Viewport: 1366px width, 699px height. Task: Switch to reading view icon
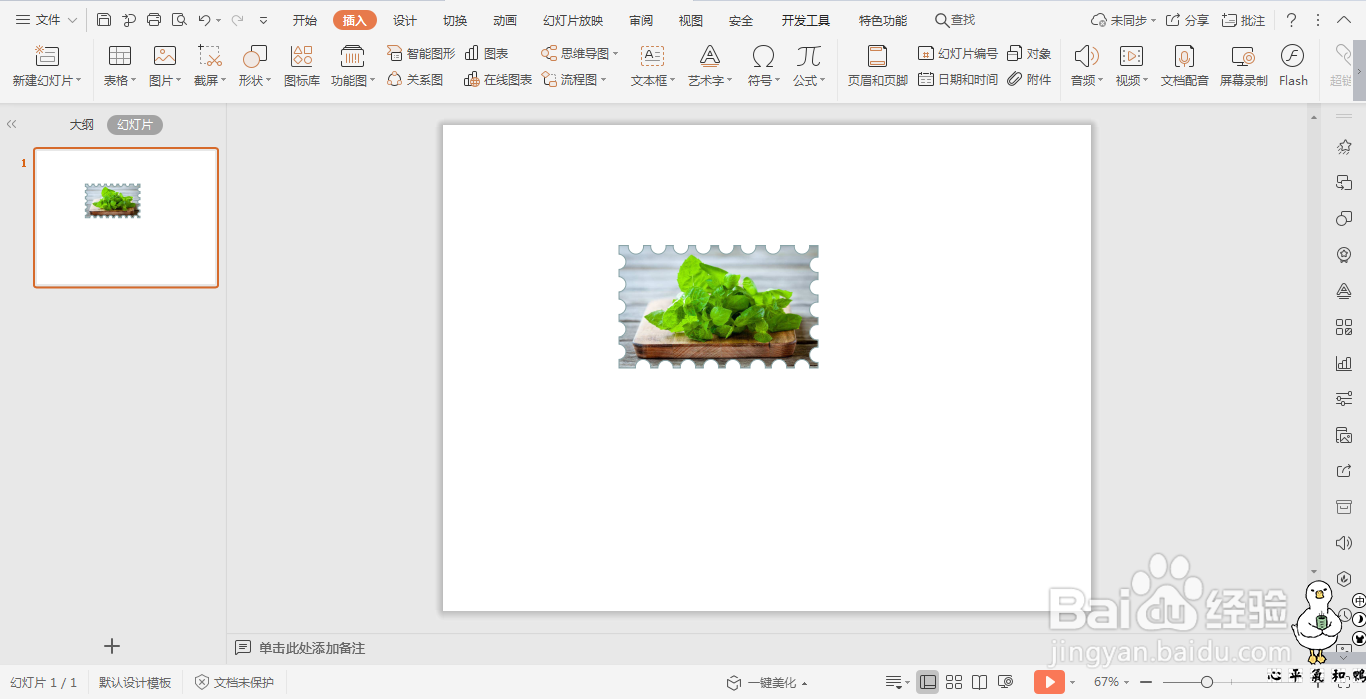tap(980, 682)
